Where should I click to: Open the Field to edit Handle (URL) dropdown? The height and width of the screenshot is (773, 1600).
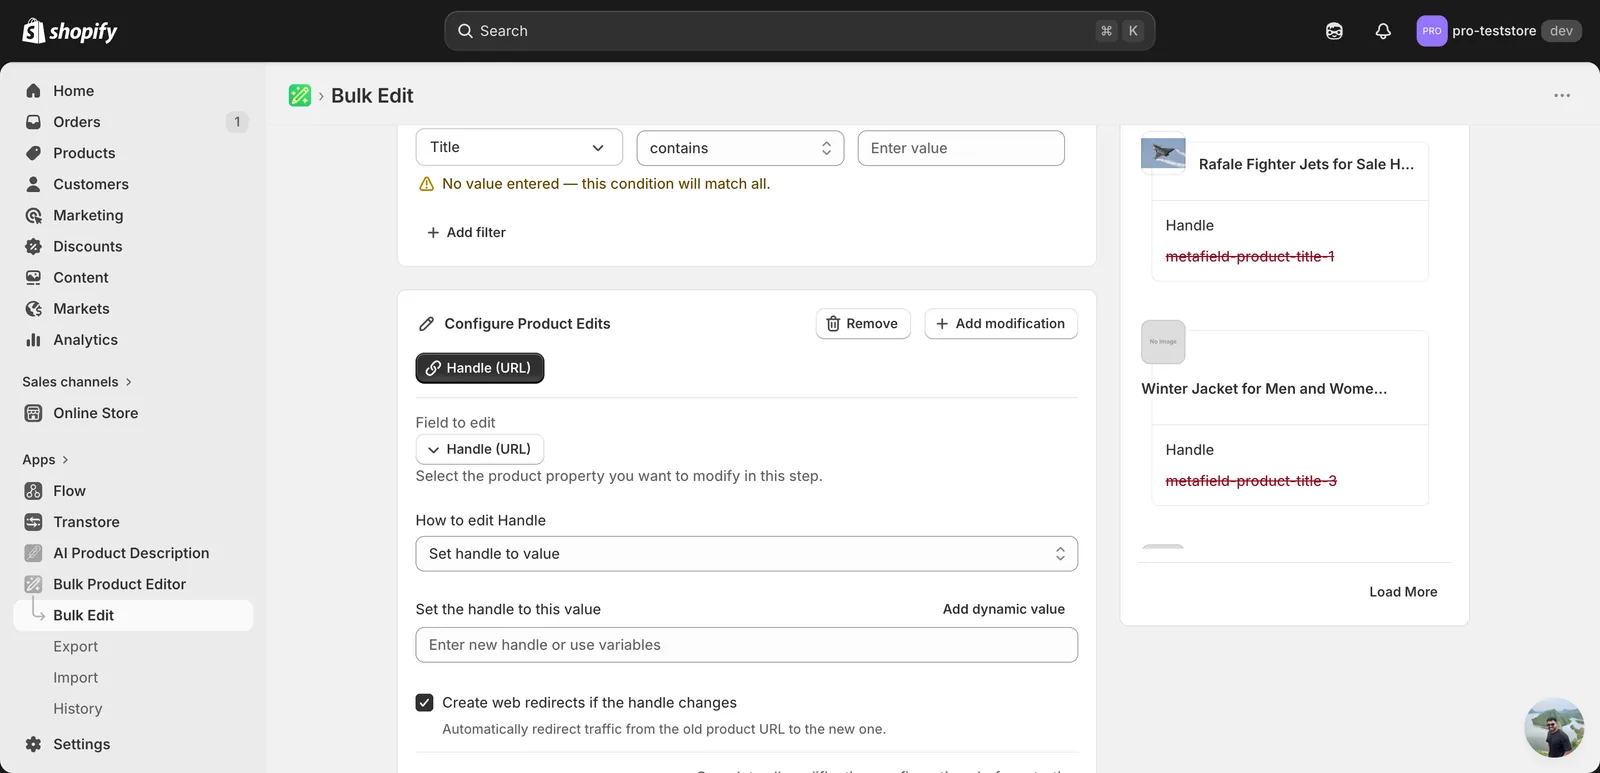pos(480,449)
